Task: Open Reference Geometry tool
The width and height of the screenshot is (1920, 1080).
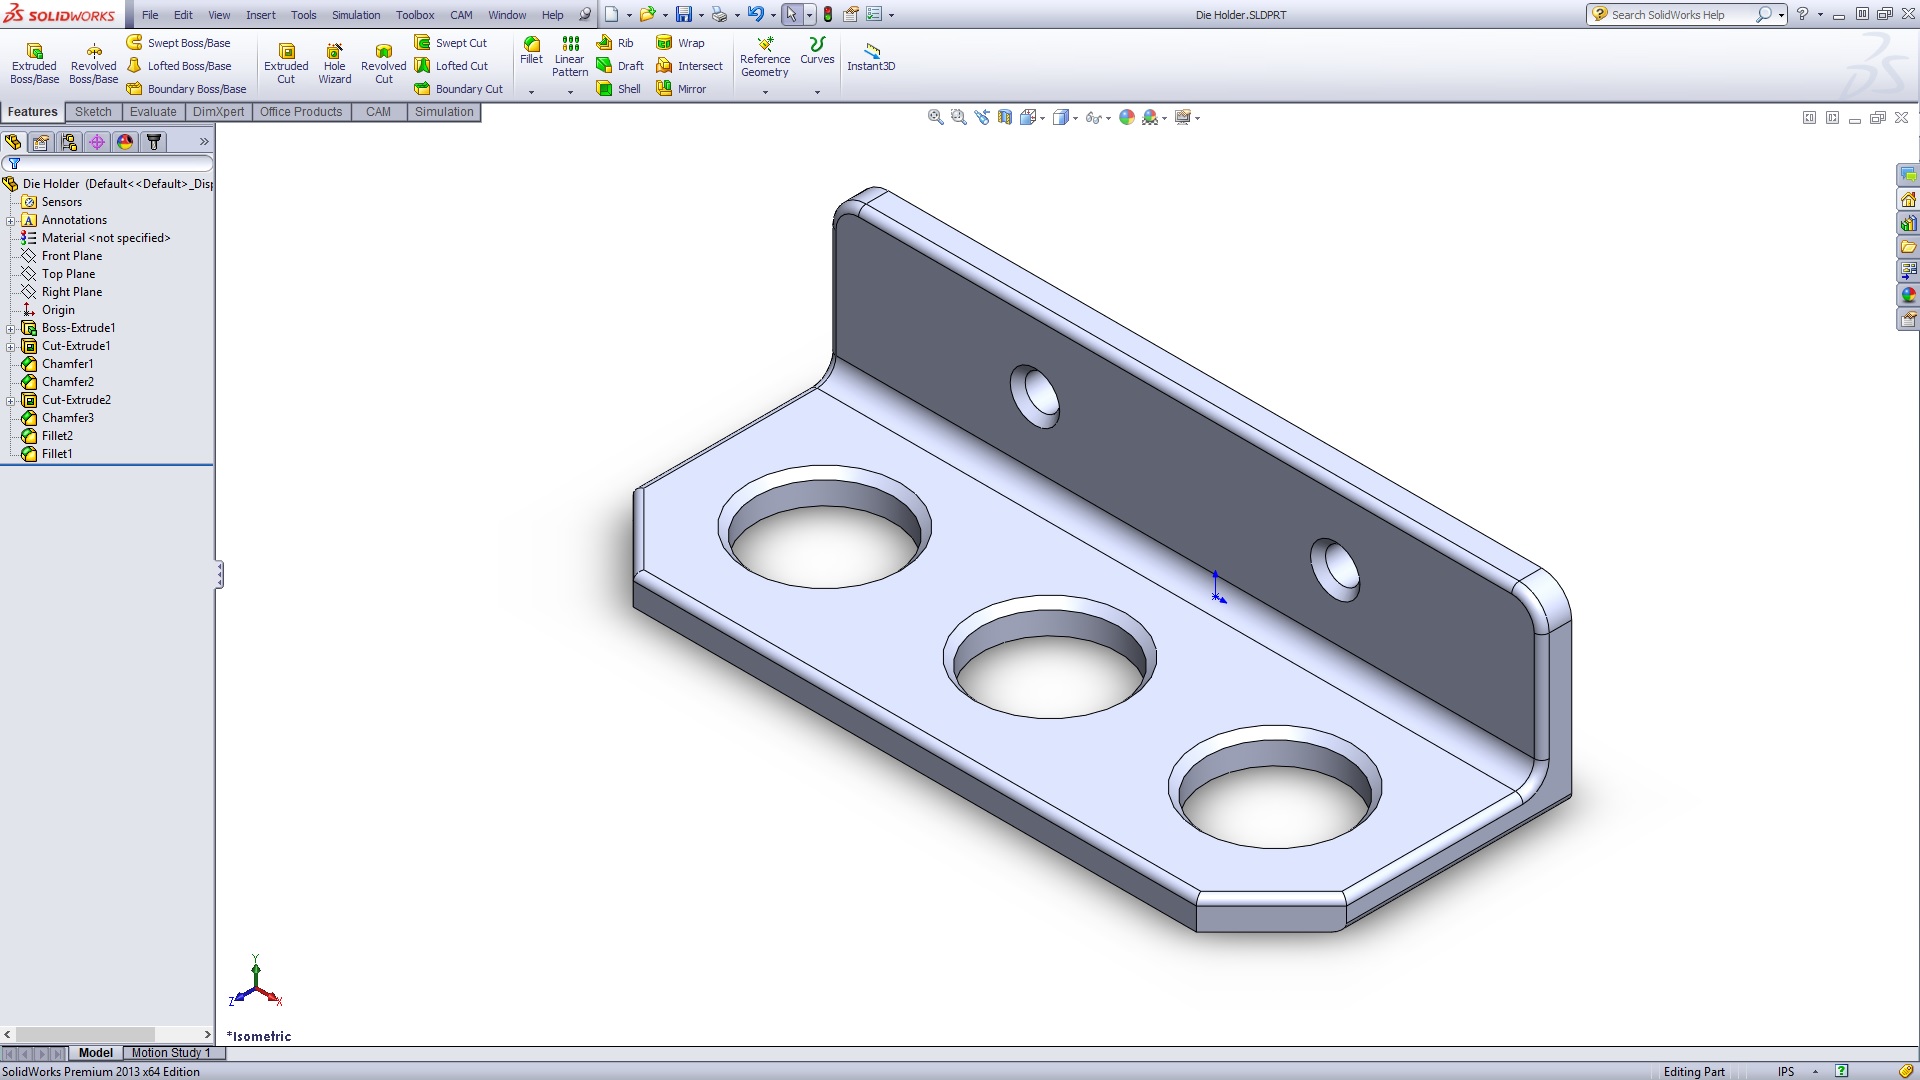Action: coord(765,57)
